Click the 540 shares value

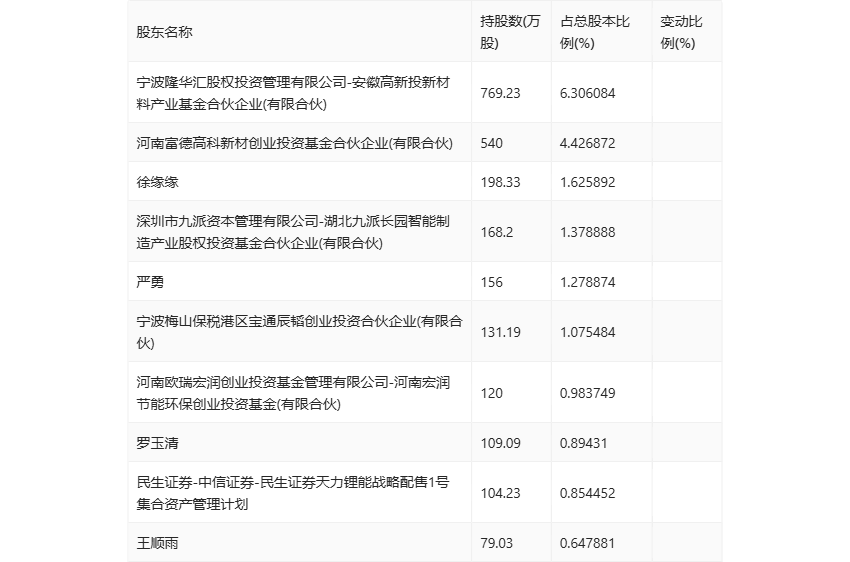(491, 143)
